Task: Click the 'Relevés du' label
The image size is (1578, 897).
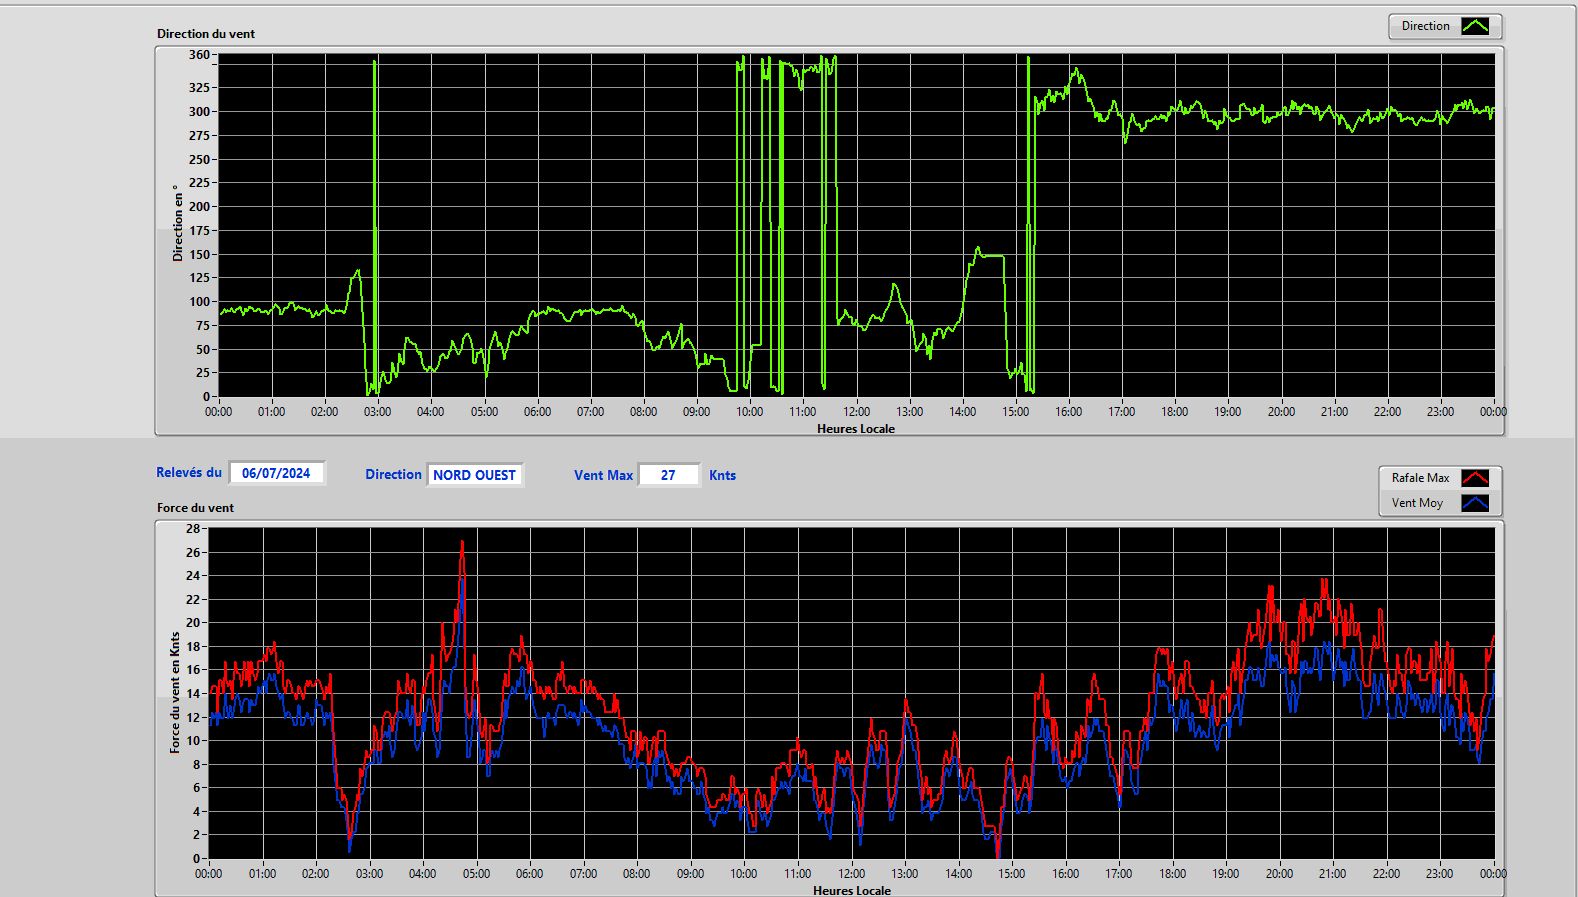Action: tap(189, 473)
